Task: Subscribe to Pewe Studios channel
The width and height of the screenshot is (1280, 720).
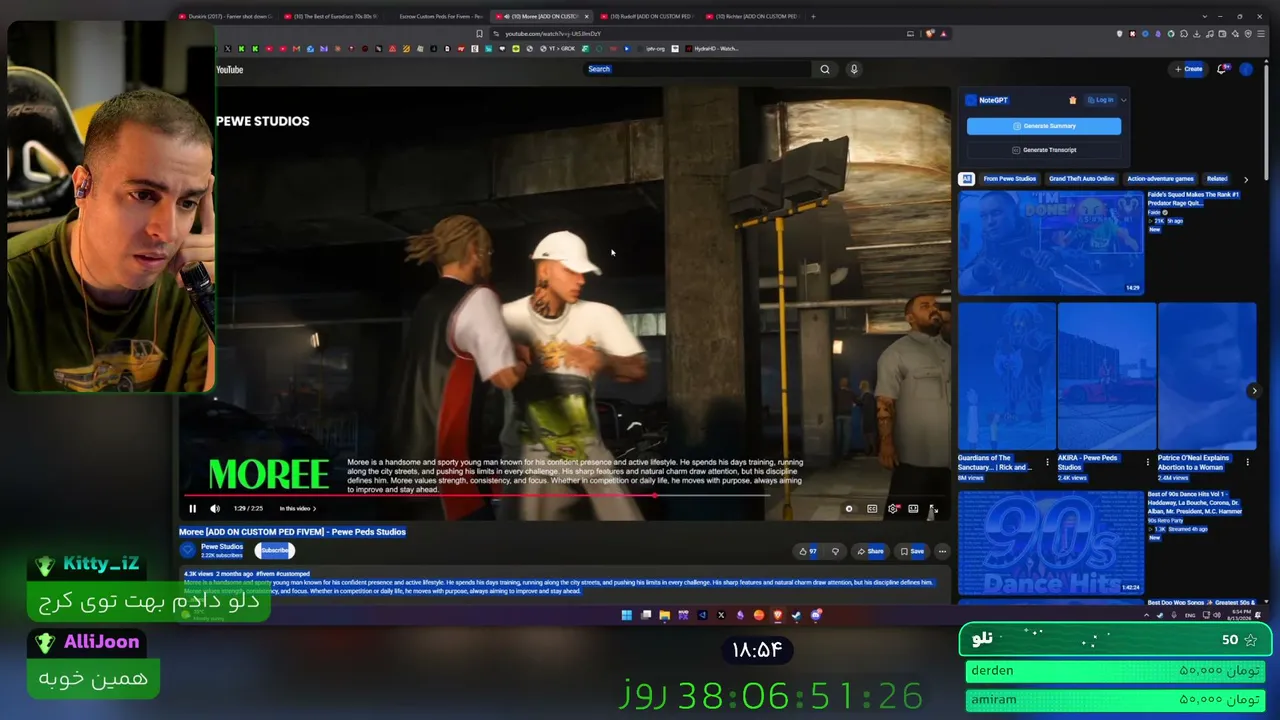Action: [x=275, y=550]
